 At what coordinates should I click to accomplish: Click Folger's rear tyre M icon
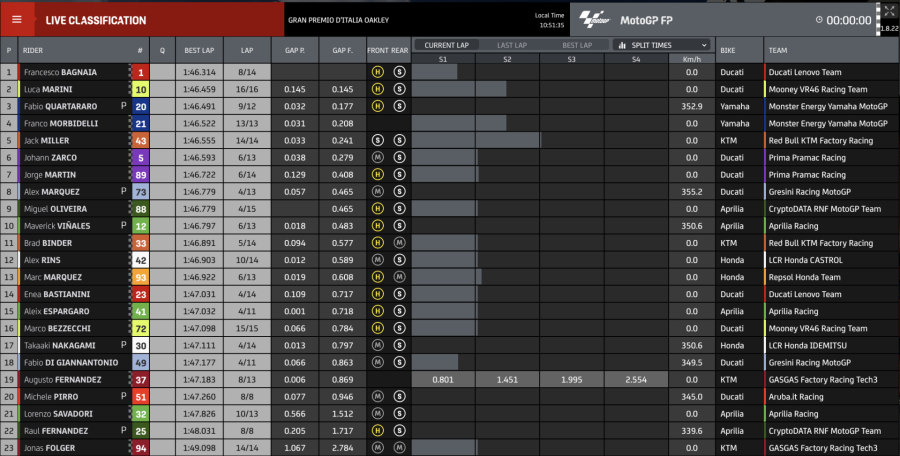(399, 448)
